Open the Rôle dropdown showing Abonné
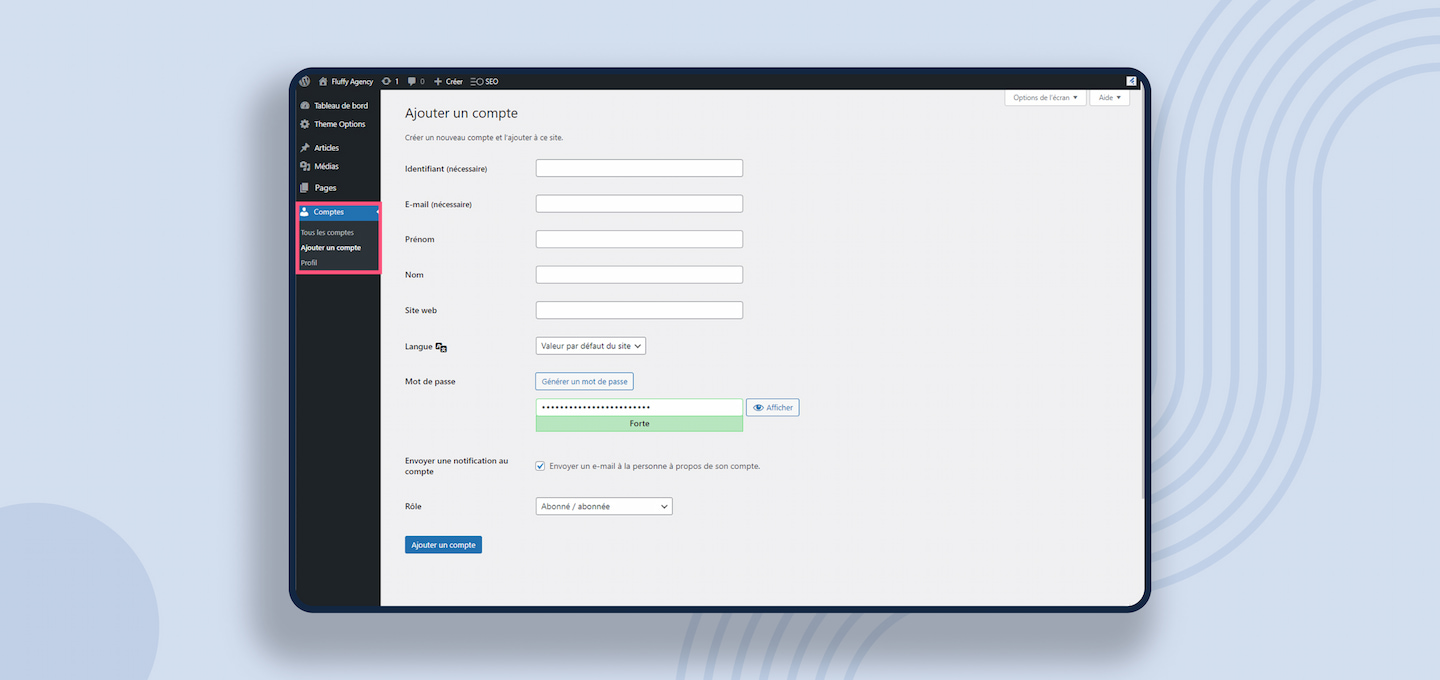The width and height of the screenshot is (1440, 680). coord(604,506)
